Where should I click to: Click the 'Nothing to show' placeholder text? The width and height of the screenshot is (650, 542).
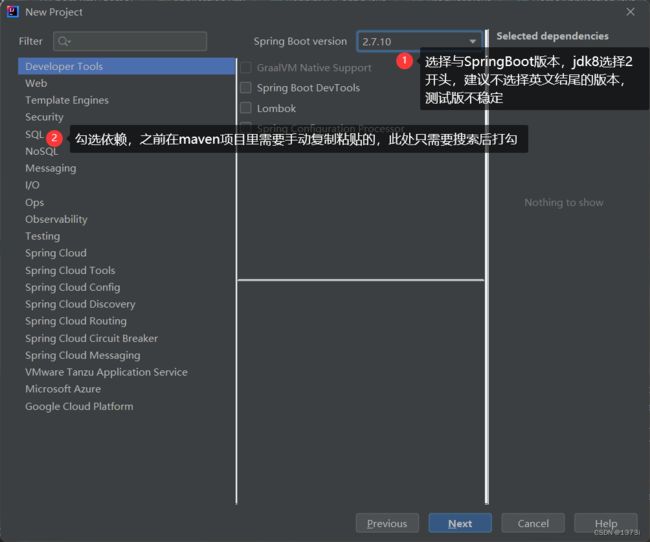click(564, 202)
